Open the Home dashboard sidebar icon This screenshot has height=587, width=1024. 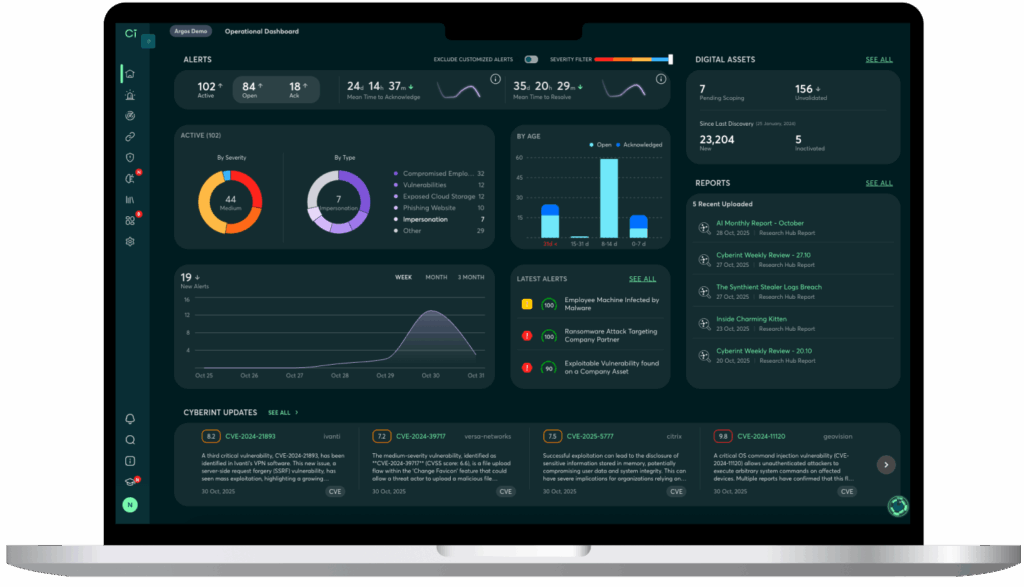pos(130,74)
